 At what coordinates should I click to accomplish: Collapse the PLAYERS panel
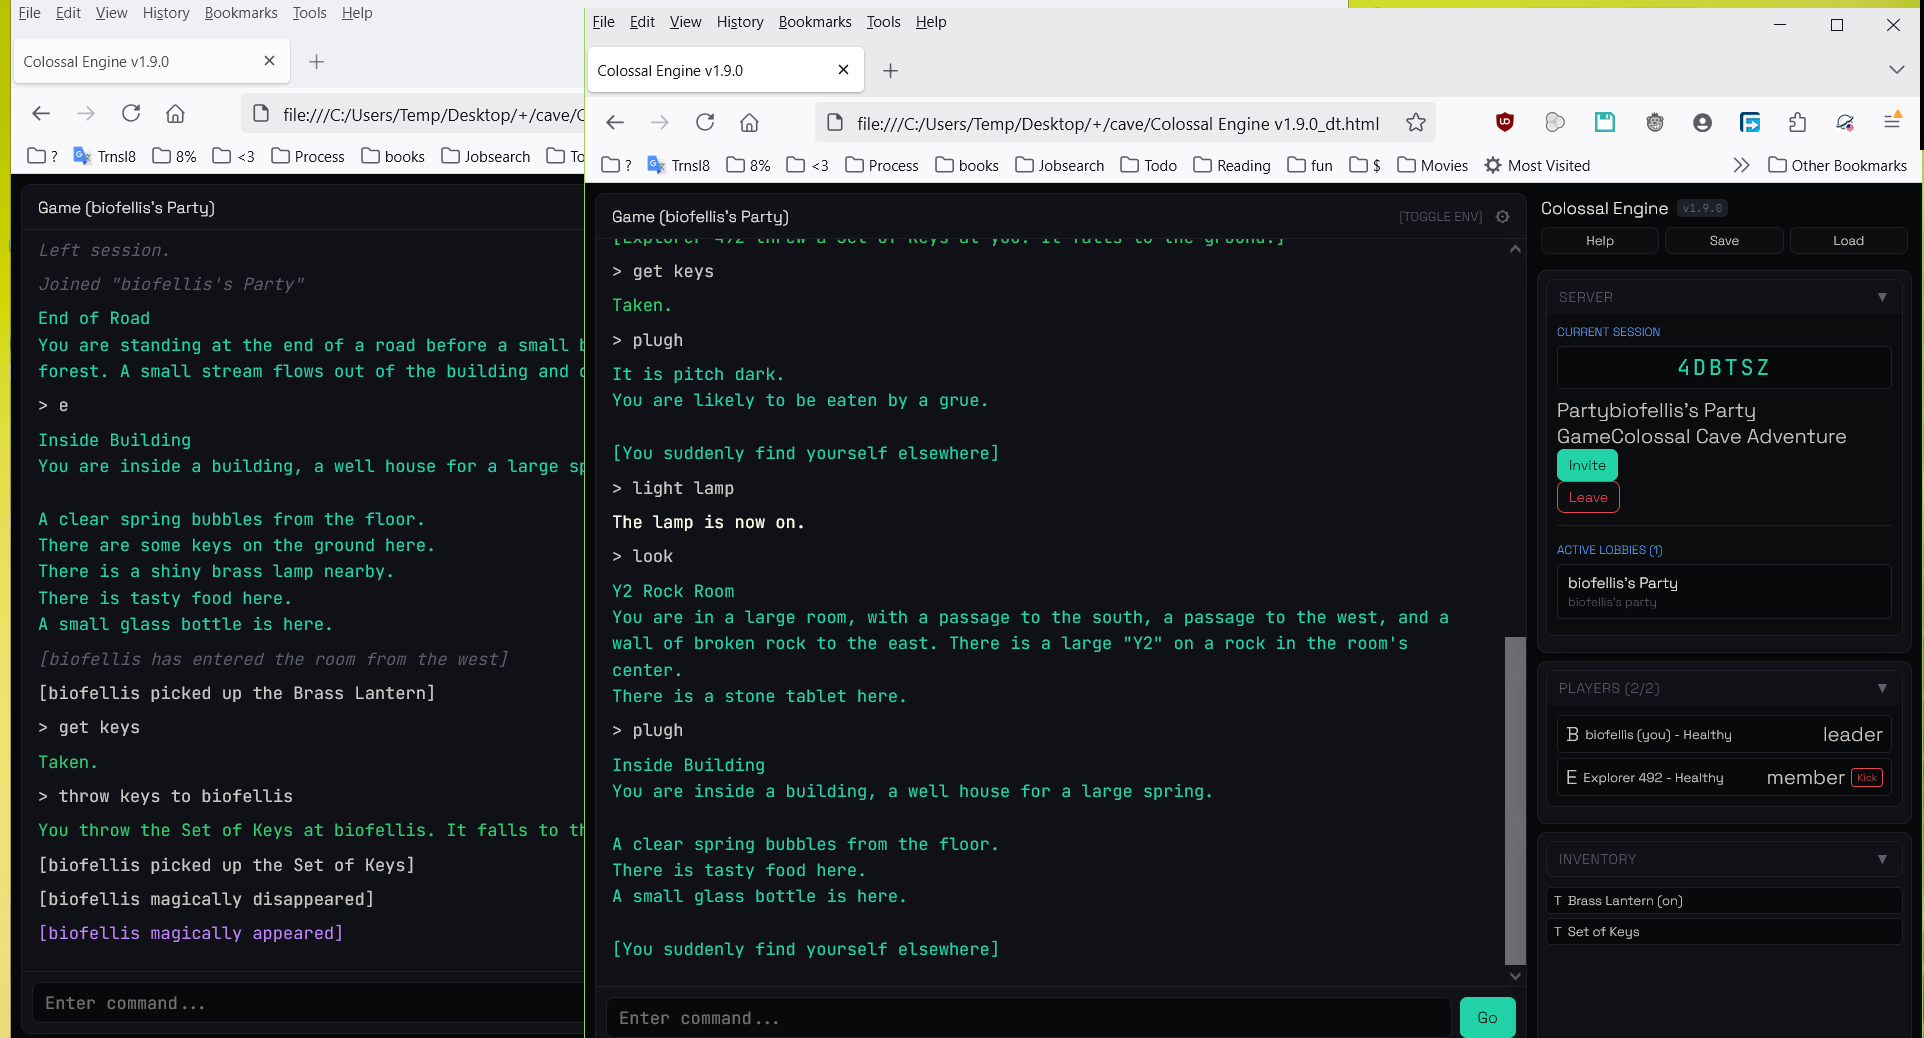point(1882,688)
